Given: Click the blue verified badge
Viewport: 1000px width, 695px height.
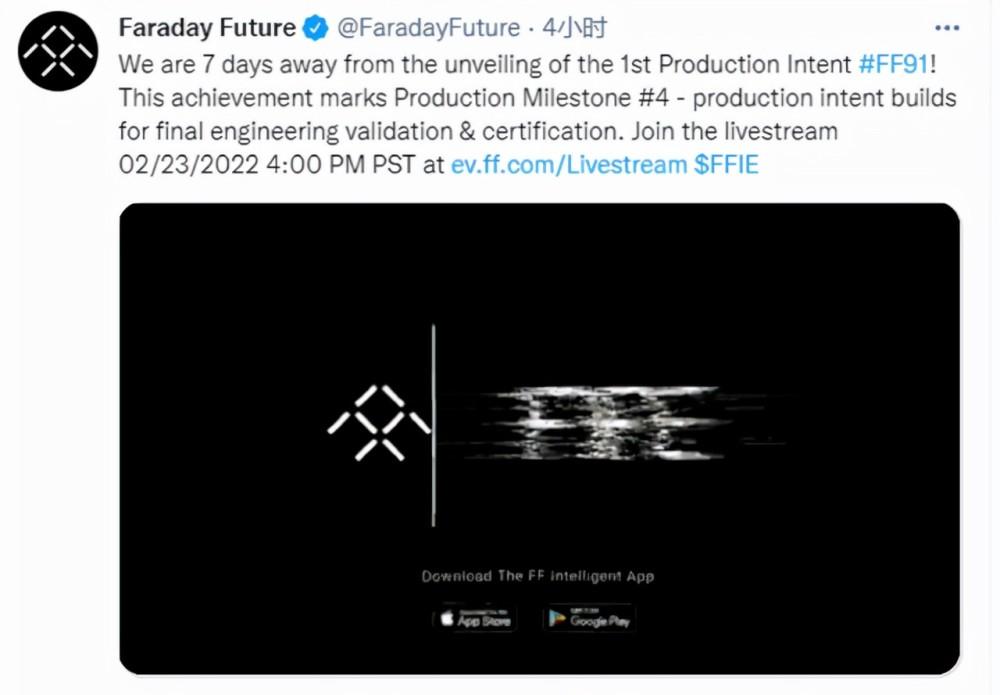Looking at the screenshot, I should click(315, 28).
